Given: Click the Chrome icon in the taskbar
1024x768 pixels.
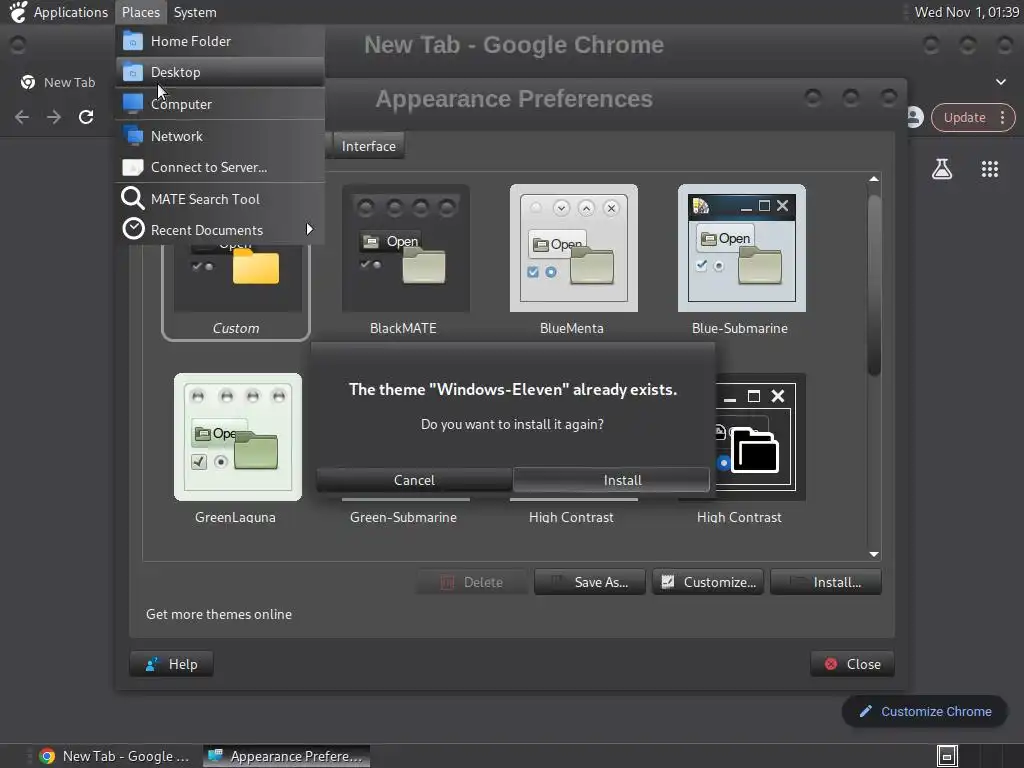Looking at the screenshot, I should pos(47,756).
